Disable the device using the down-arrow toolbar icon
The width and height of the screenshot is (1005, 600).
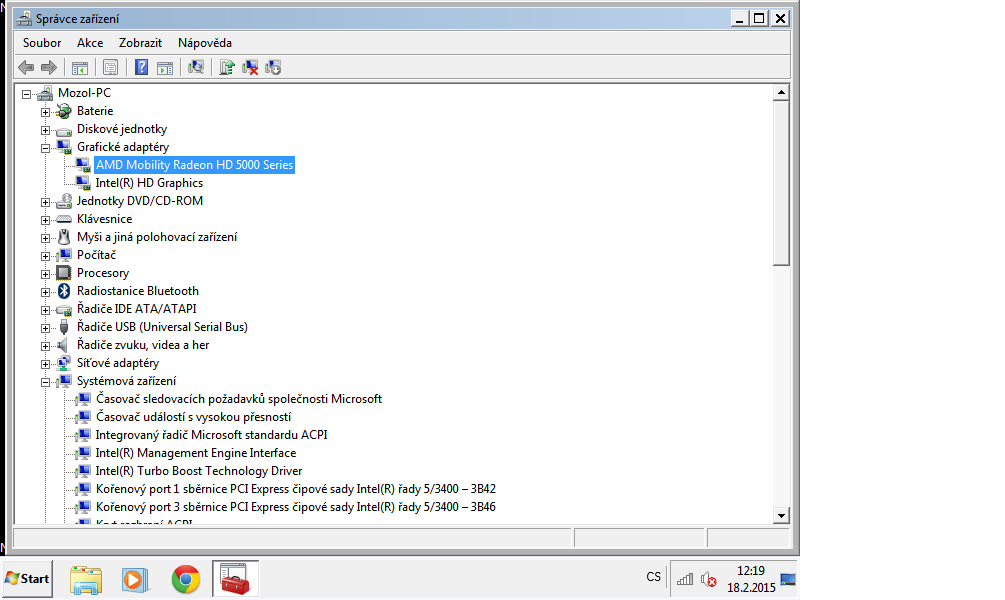tap(273, 67)
